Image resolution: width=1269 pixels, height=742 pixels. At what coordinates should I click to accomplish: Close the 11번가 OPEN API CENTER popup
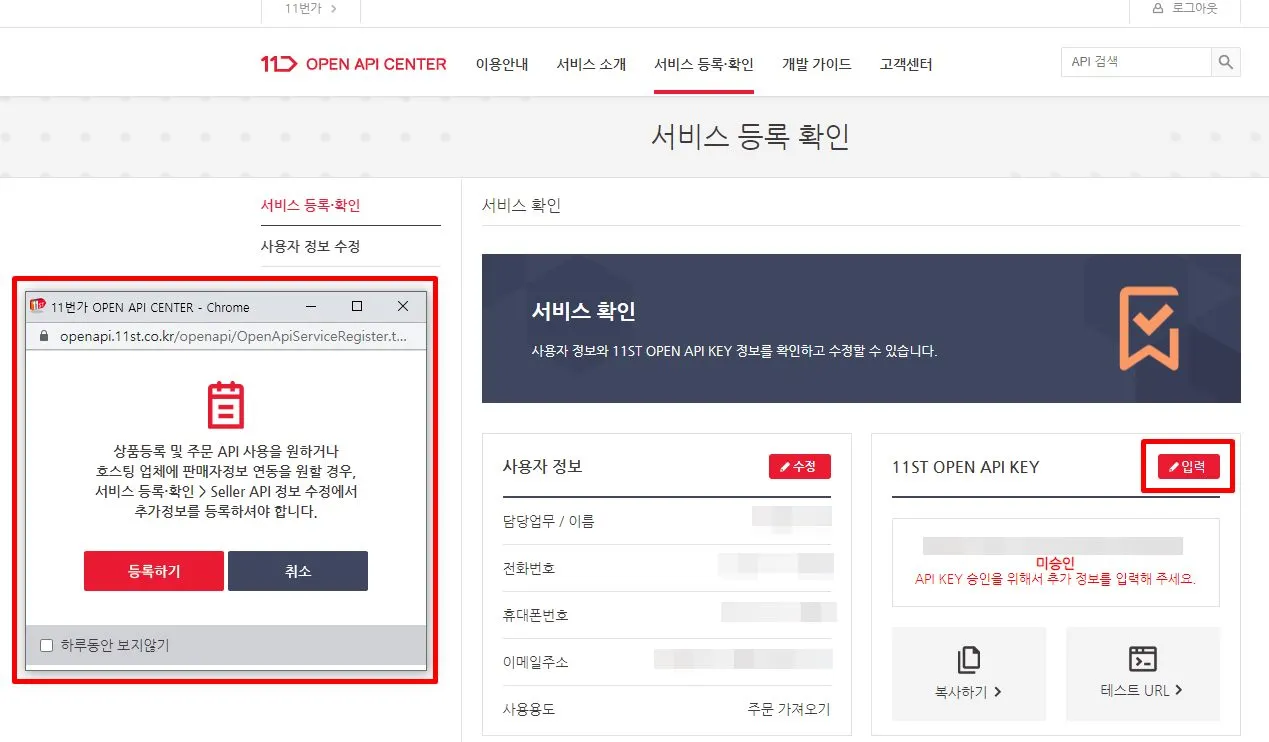[403, 306]
